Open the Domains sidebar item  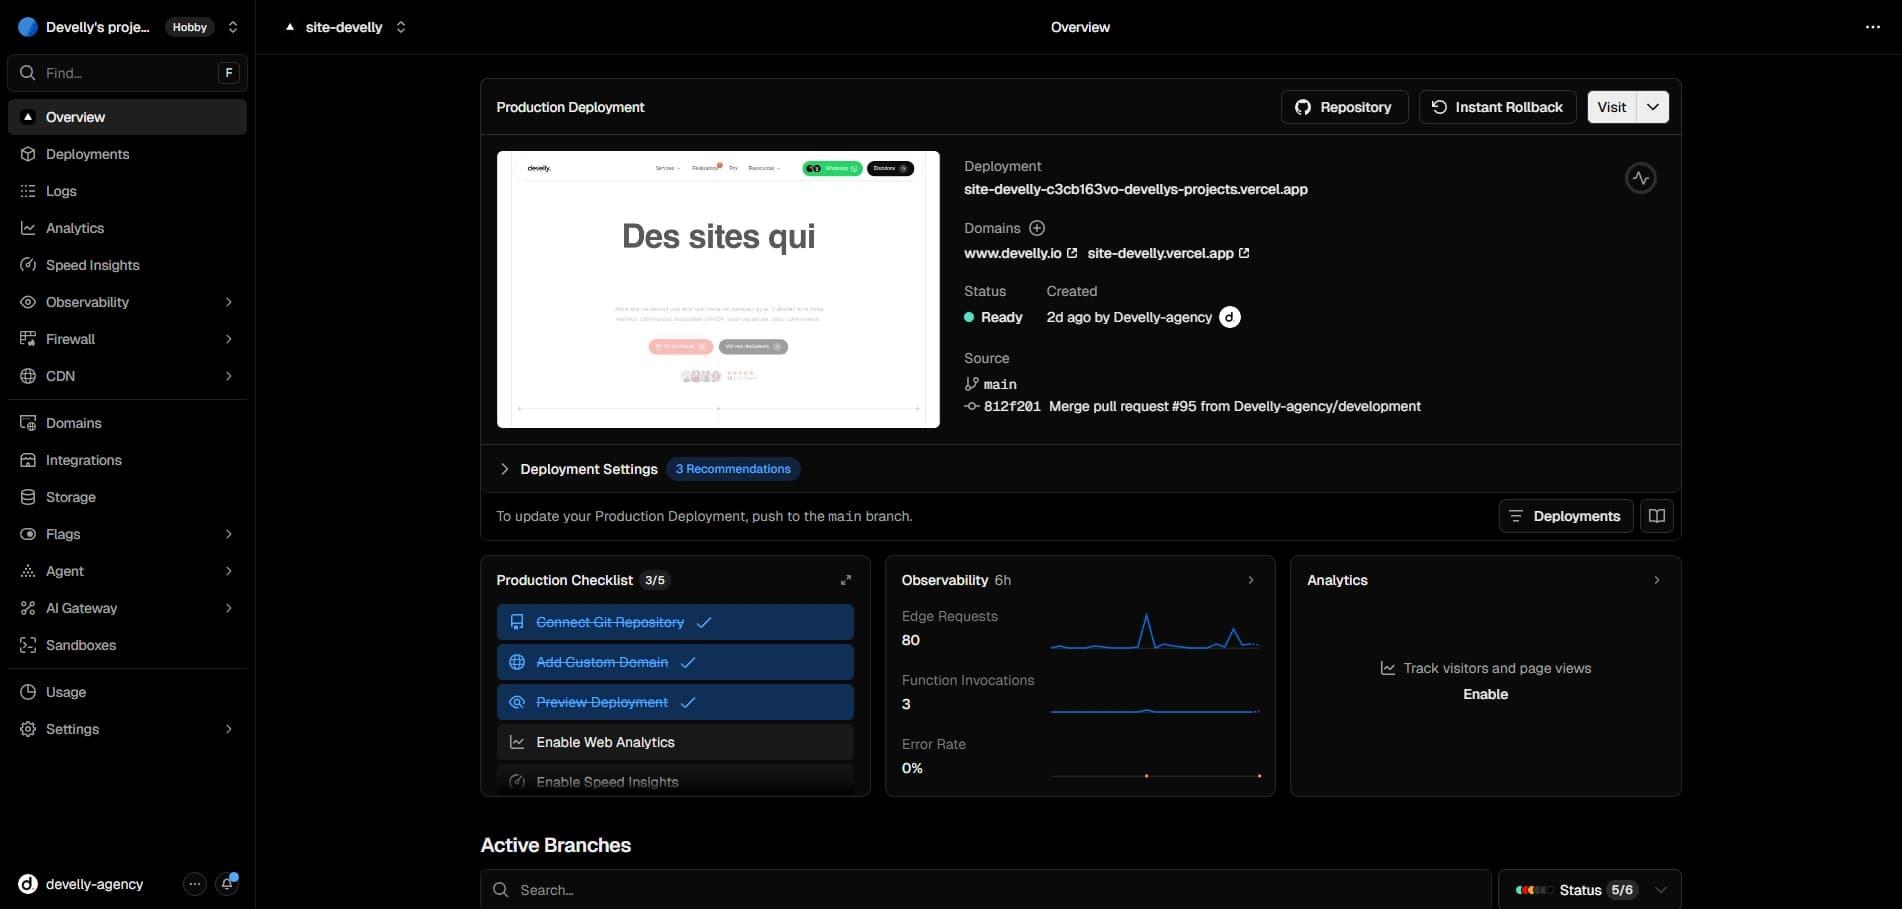click(x=127, y=423)
